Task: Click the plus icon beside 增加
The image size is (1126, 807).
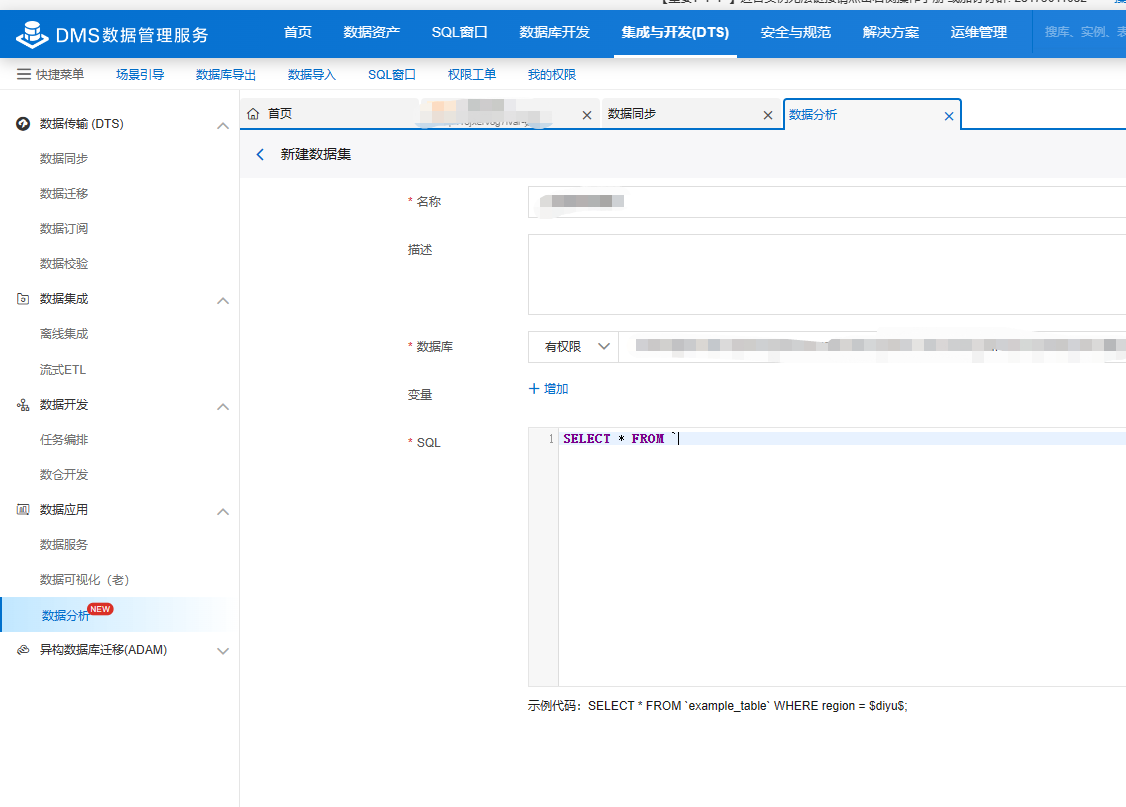Action: coord(534,388)
